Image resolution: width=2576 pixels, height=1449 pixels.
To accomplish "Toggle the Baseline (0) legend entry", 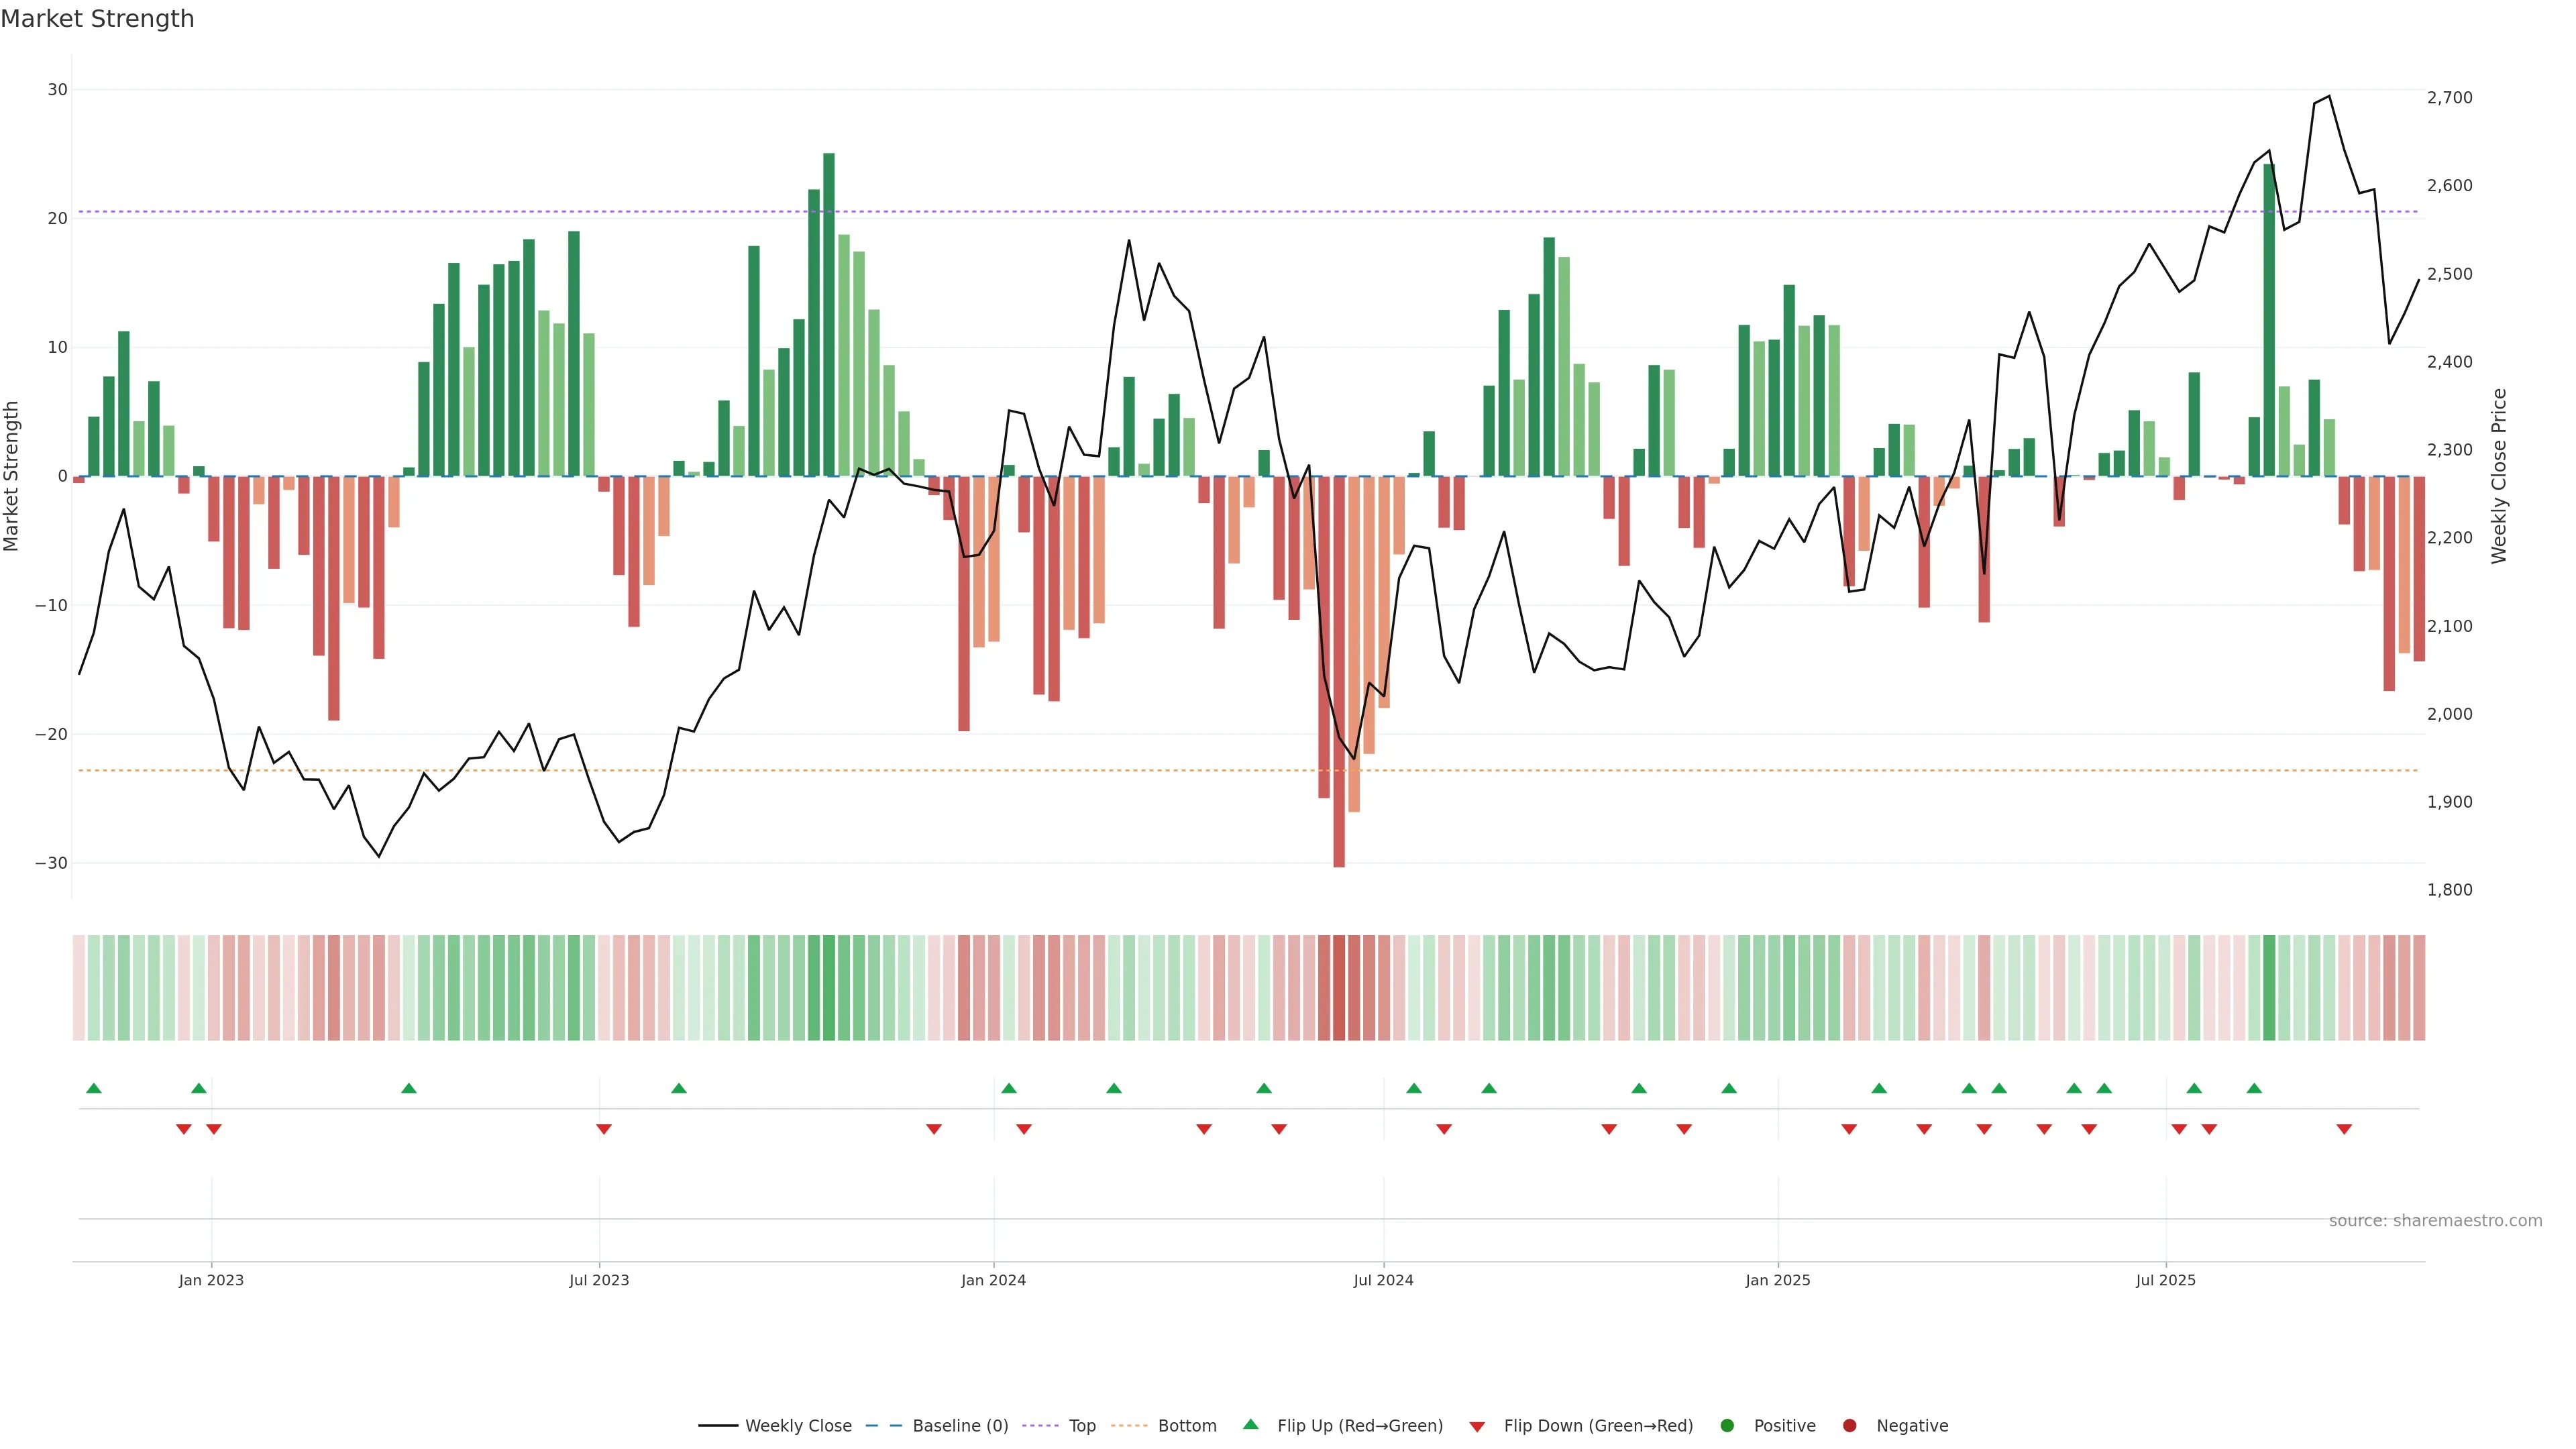I will (959, 1425).
